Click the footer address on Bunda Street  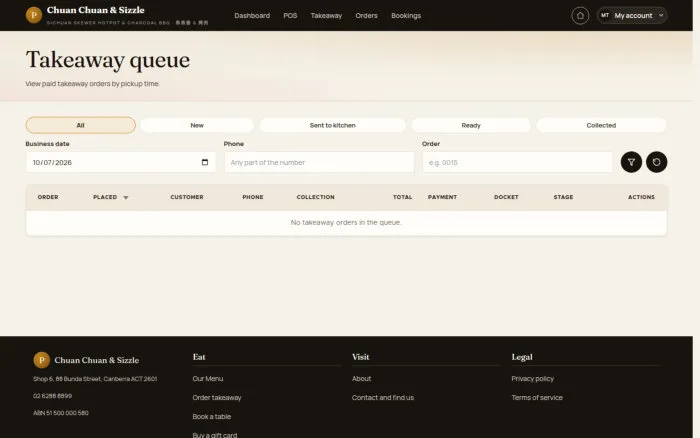(x=95, y=379)
